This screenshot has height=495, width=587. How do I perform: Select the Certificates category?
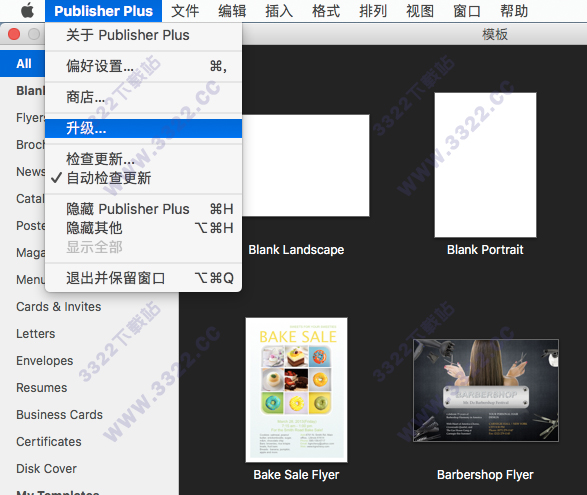coord(49,441)
